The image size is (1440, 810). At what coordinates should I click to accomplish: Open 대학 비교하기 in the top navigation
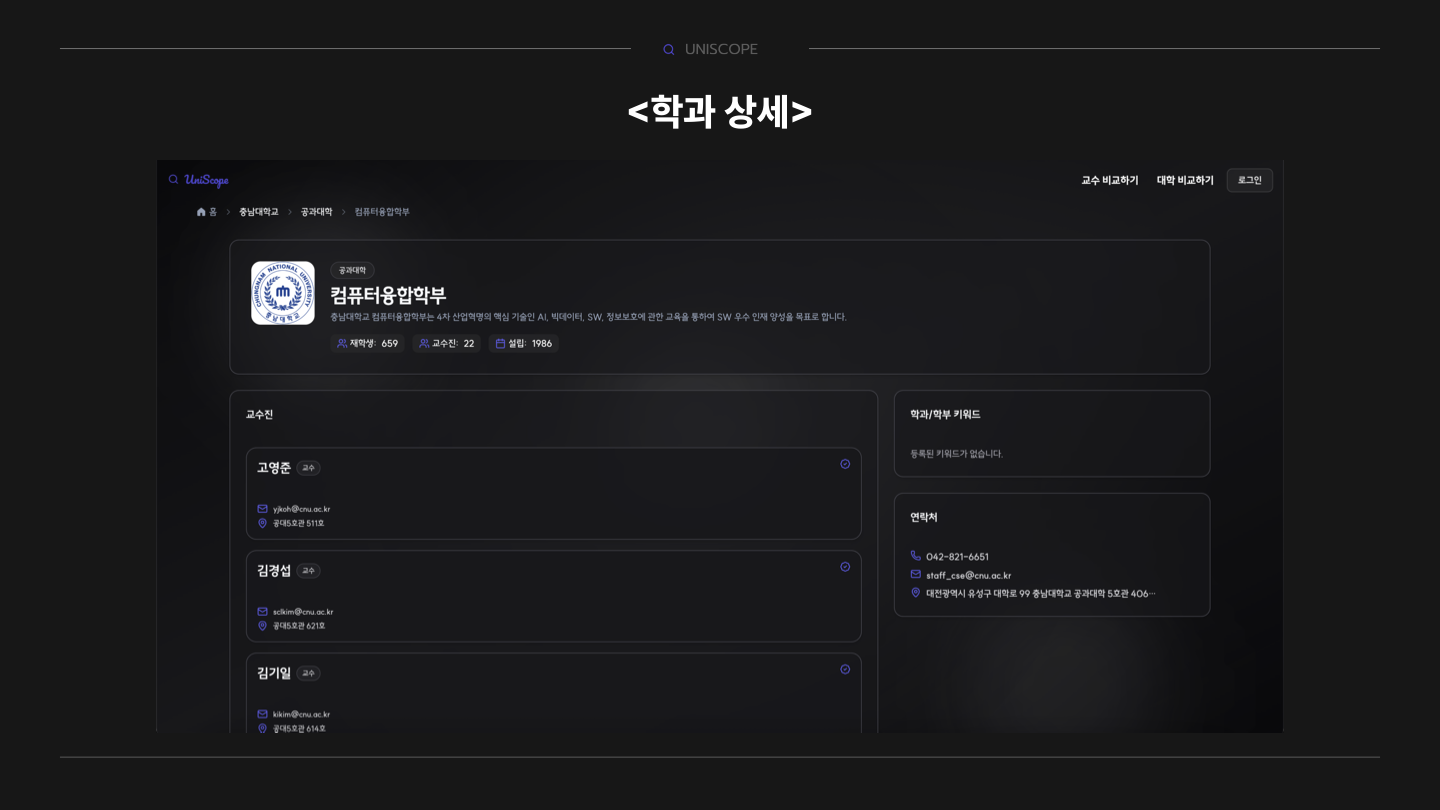tap(1185, 180)
